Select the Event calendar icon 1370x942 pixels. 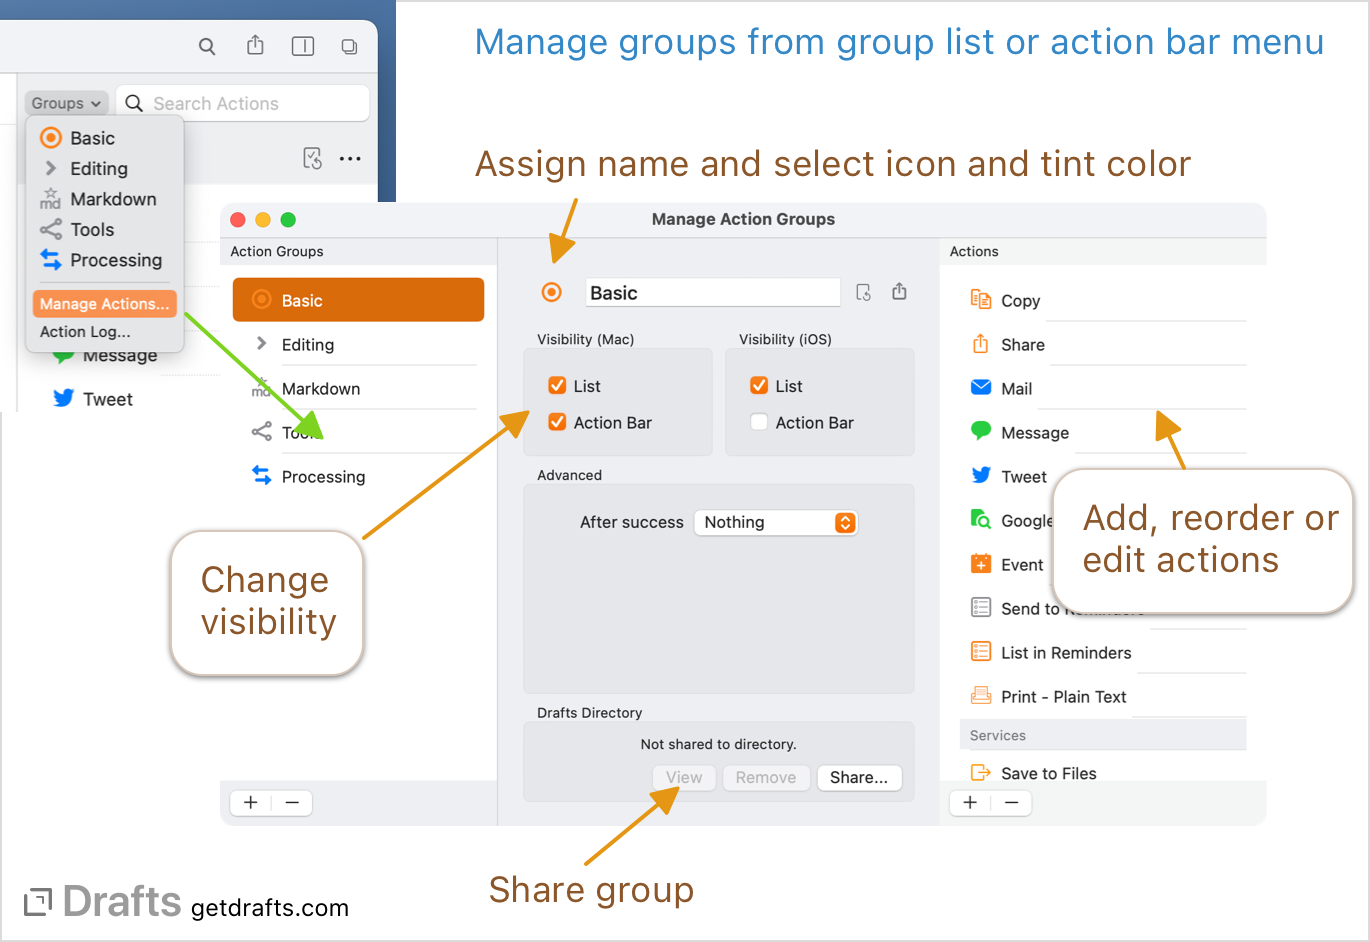(x=981, y=564)
